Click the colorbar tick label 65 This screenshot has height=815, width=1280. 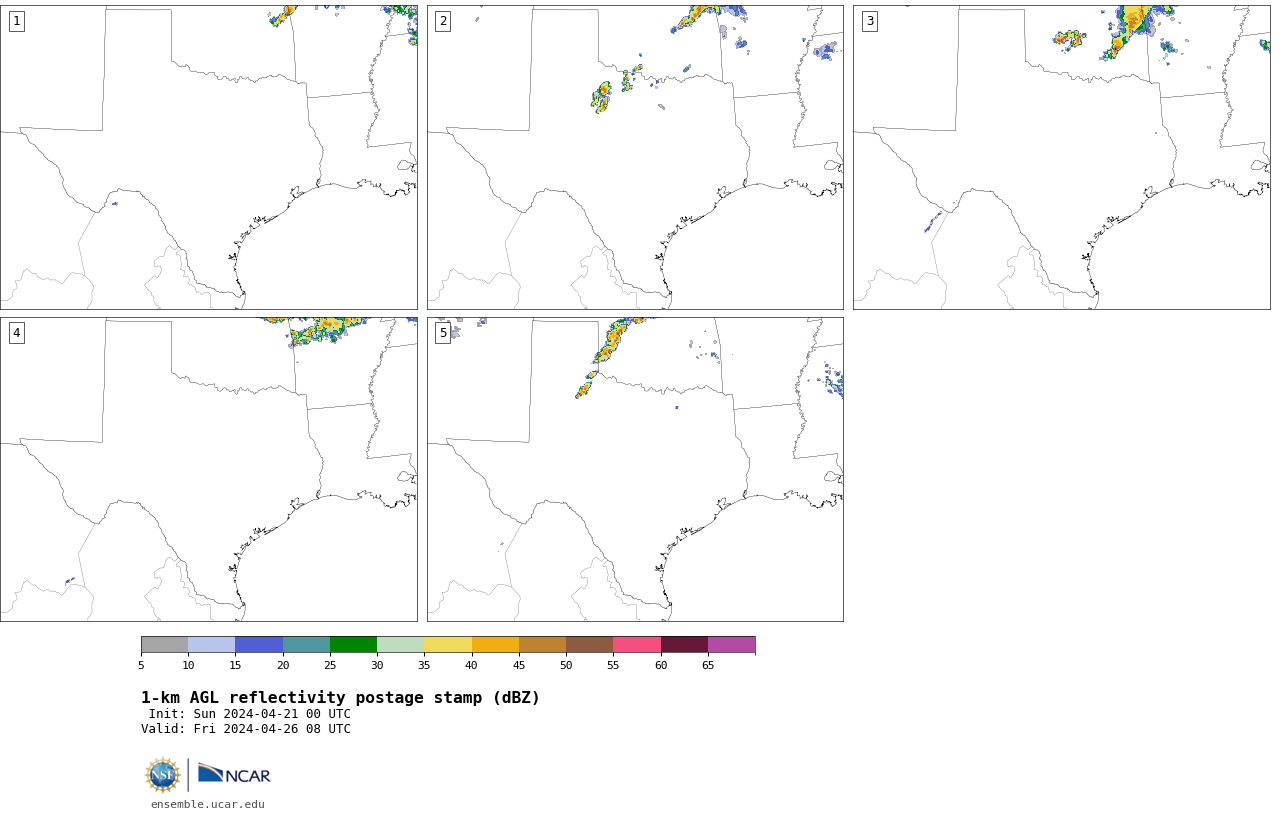[x=708, y=665]
